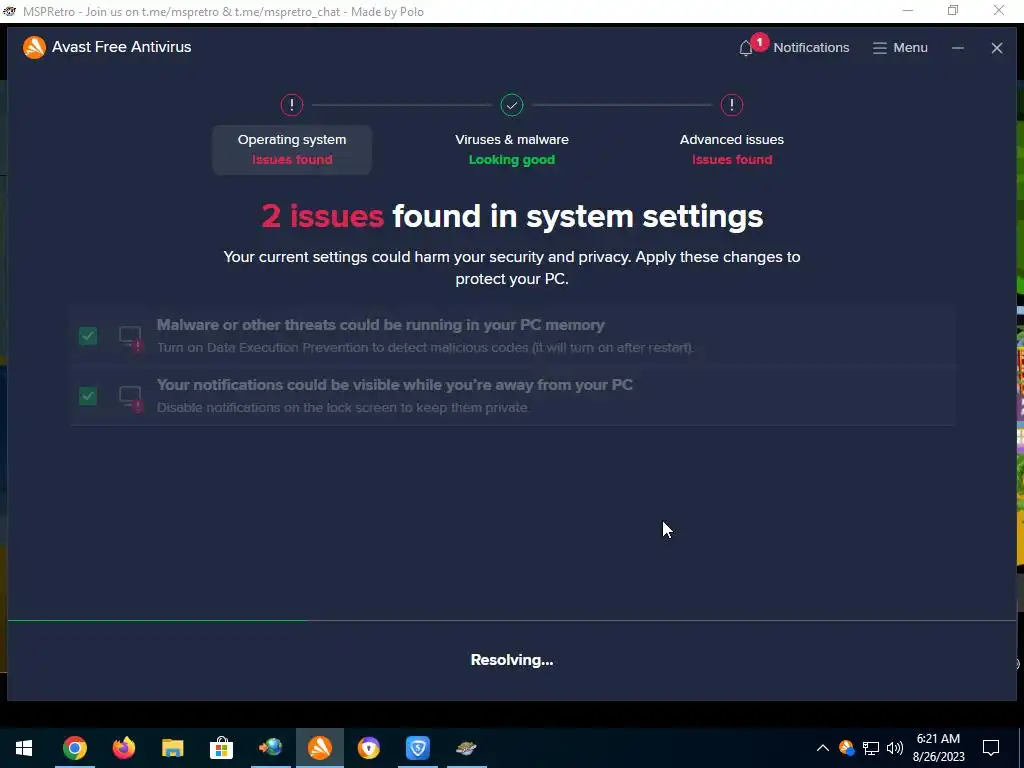The image size is (1024, 768).
Task: Click the monitor icon beside Malware threats issue
Action: [131, 338]
